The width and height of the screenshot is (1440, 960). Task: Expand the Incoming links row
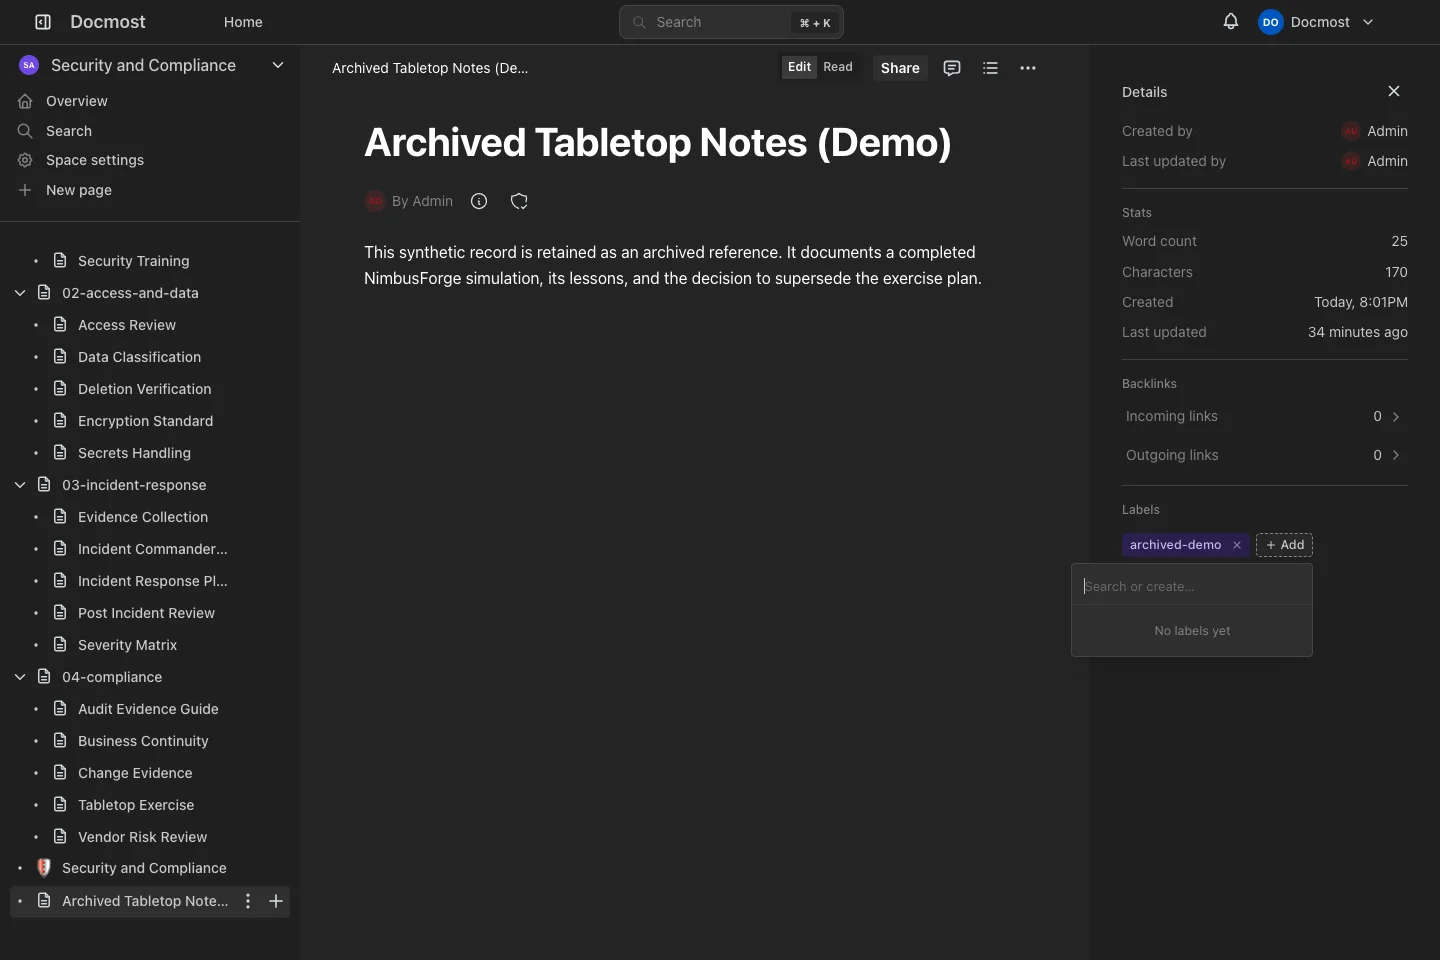pyautogui.click(x=1265, y=416)
